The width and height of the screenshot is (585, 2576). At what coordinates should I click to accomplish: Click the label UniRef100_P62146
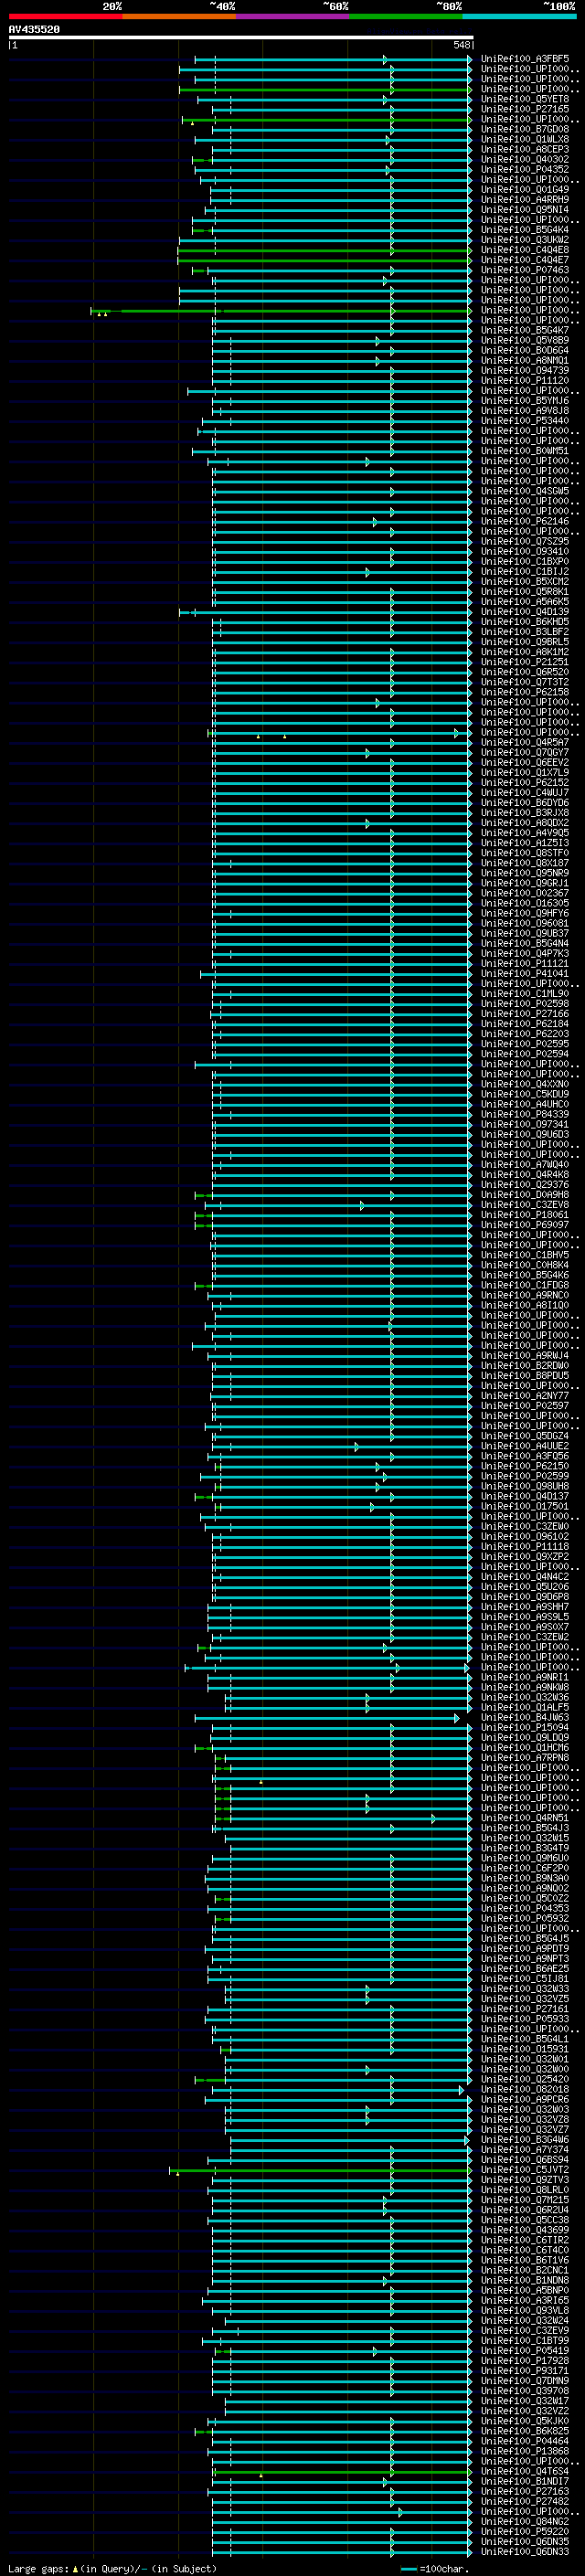pyautogui.click(x=524, y=521)
